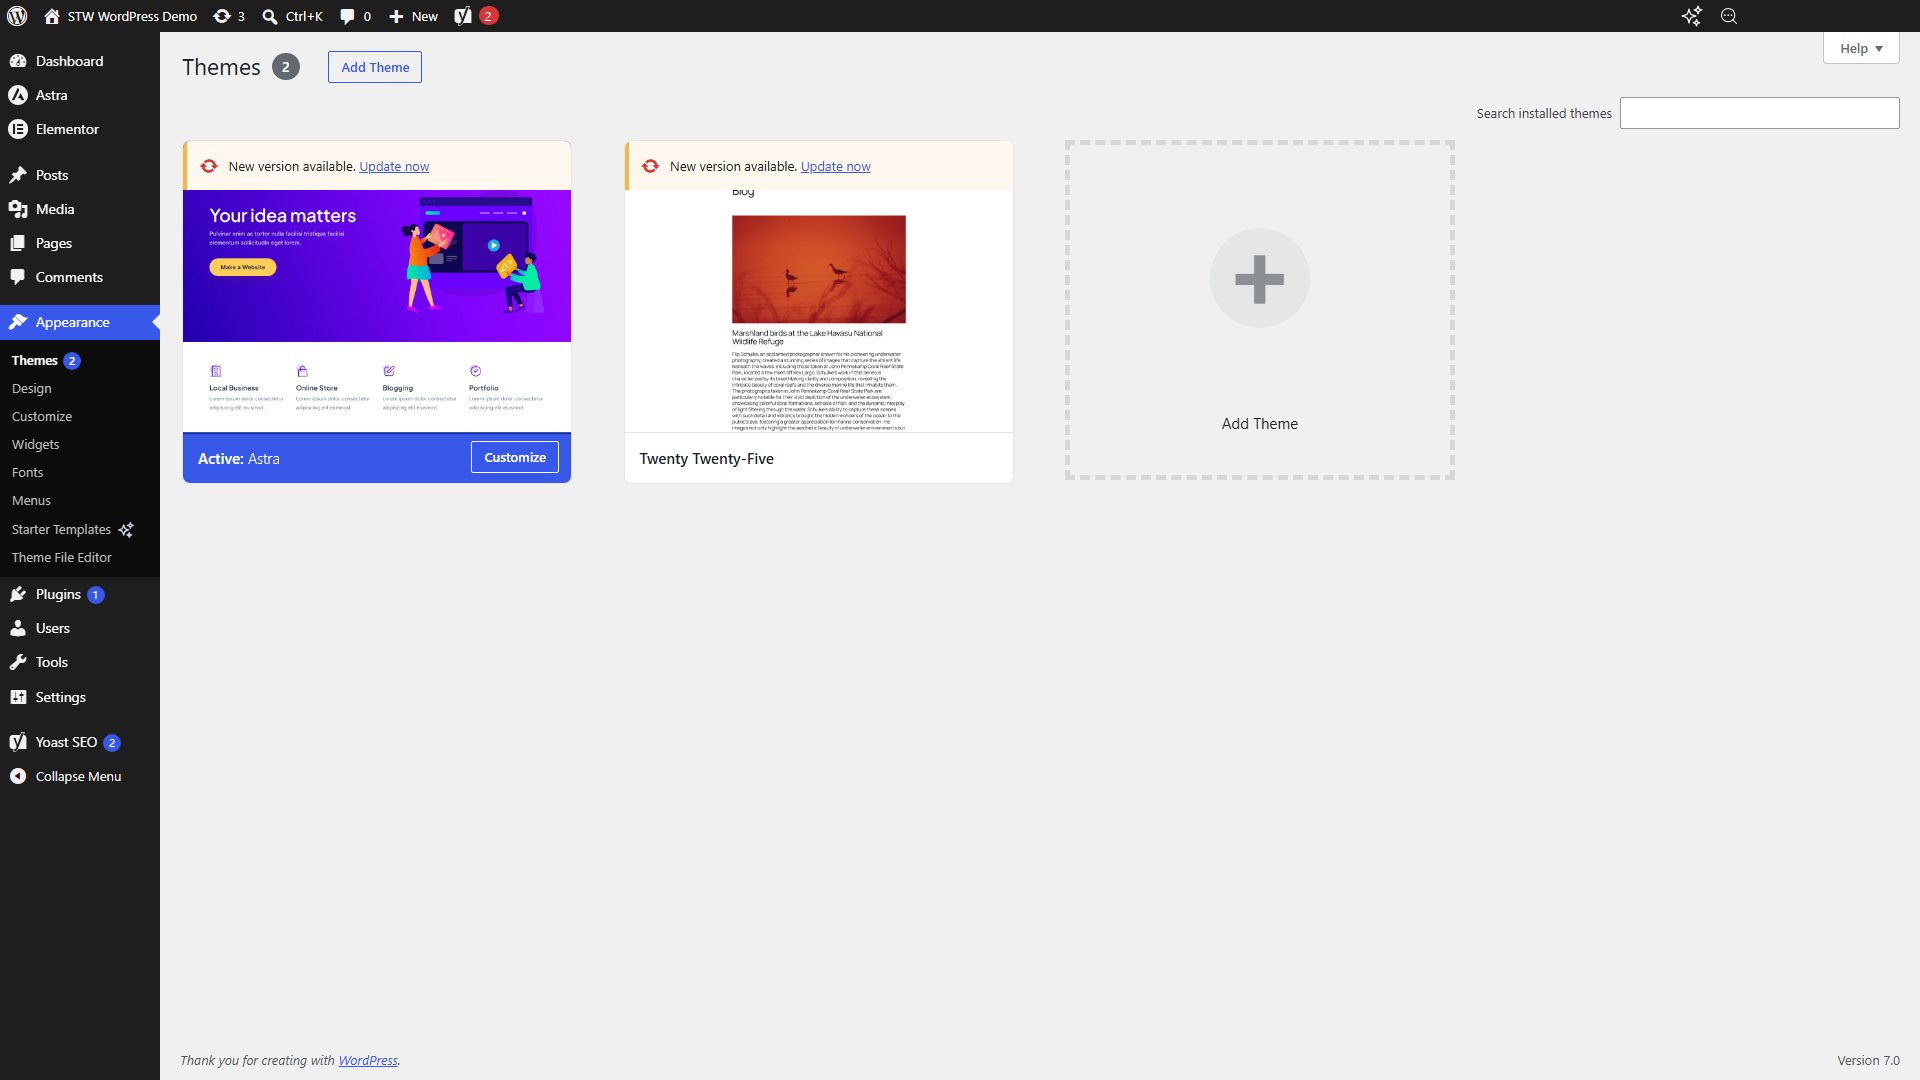Screen dimensions: 1920x1080
Task: Click the Elementor logo icon in sidebar
Action: point(18,129)
